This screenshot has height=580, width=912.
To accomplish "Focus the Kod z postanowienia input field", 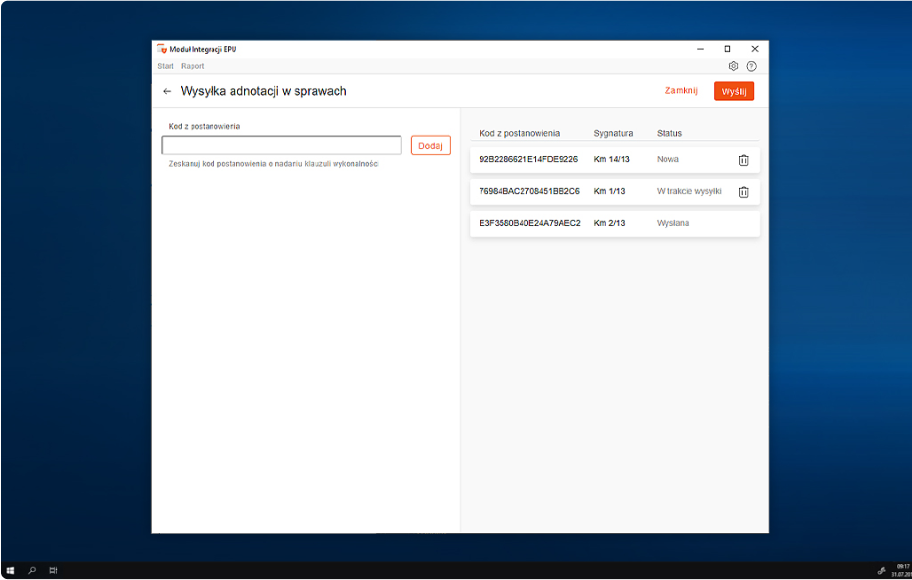I will [x=282, y=145].
